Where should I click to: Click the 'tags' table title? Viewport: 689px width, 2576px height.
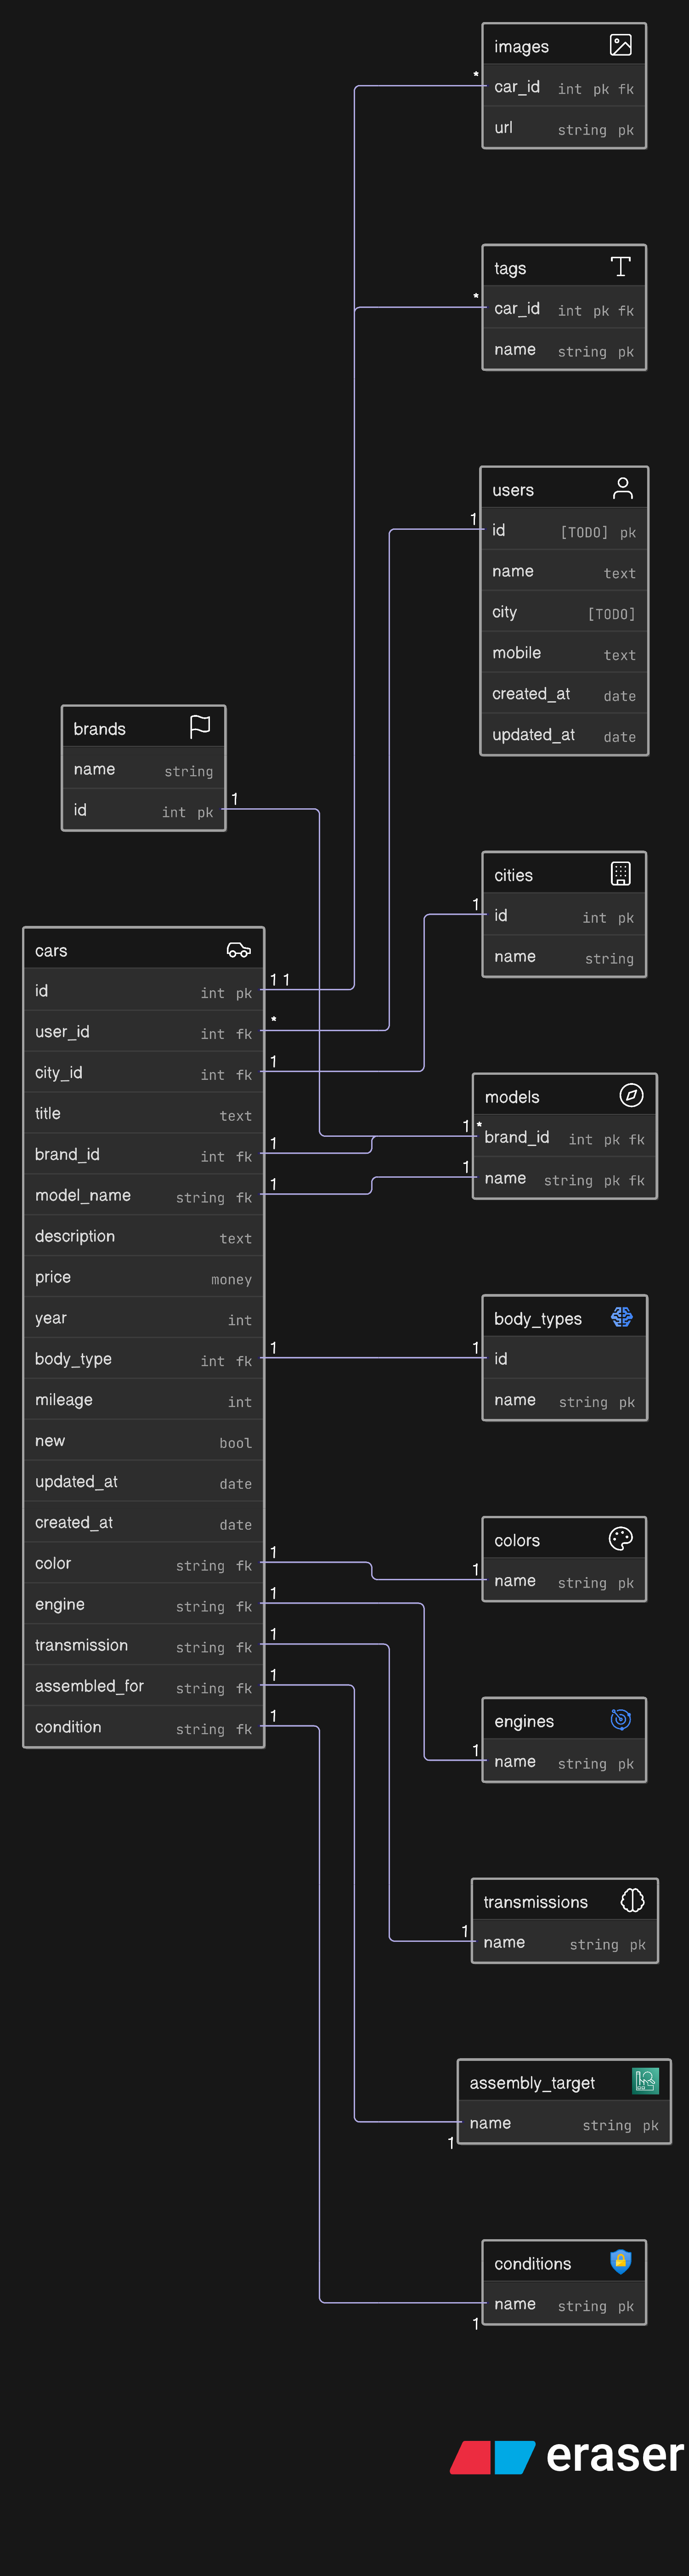point(510,269)
